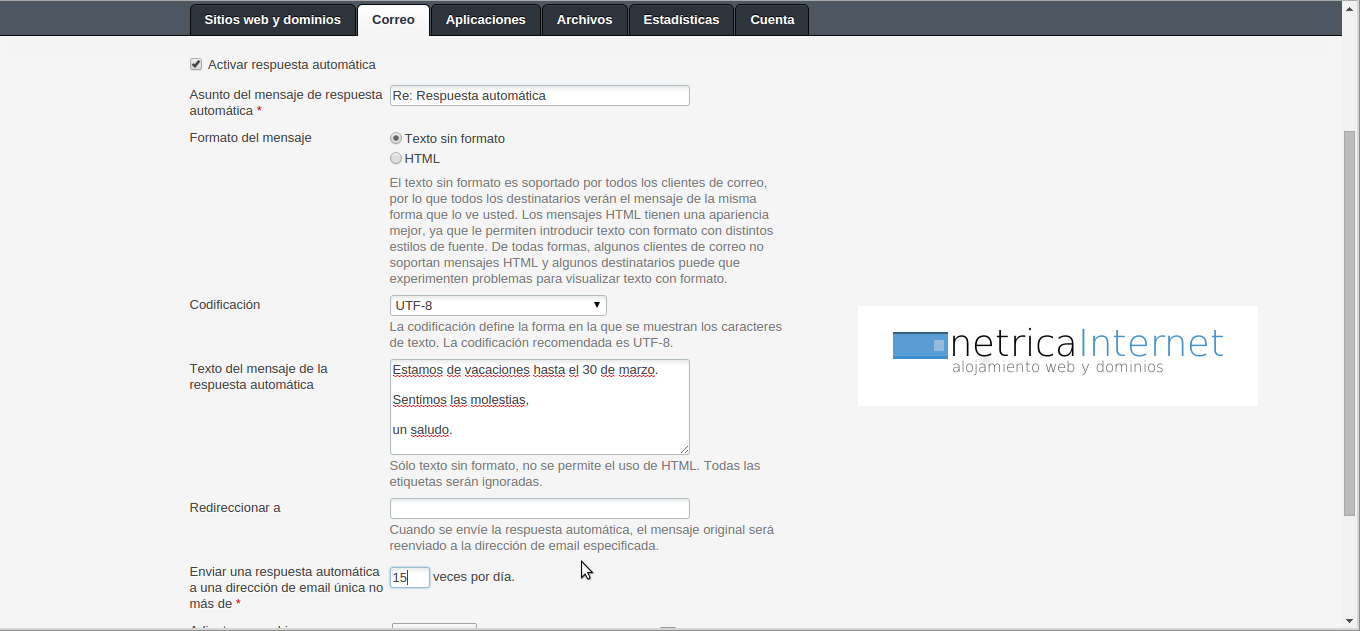1360x631 pixels.
Task: Switch to the Correo tab
Action: click(x=393, y=20)
